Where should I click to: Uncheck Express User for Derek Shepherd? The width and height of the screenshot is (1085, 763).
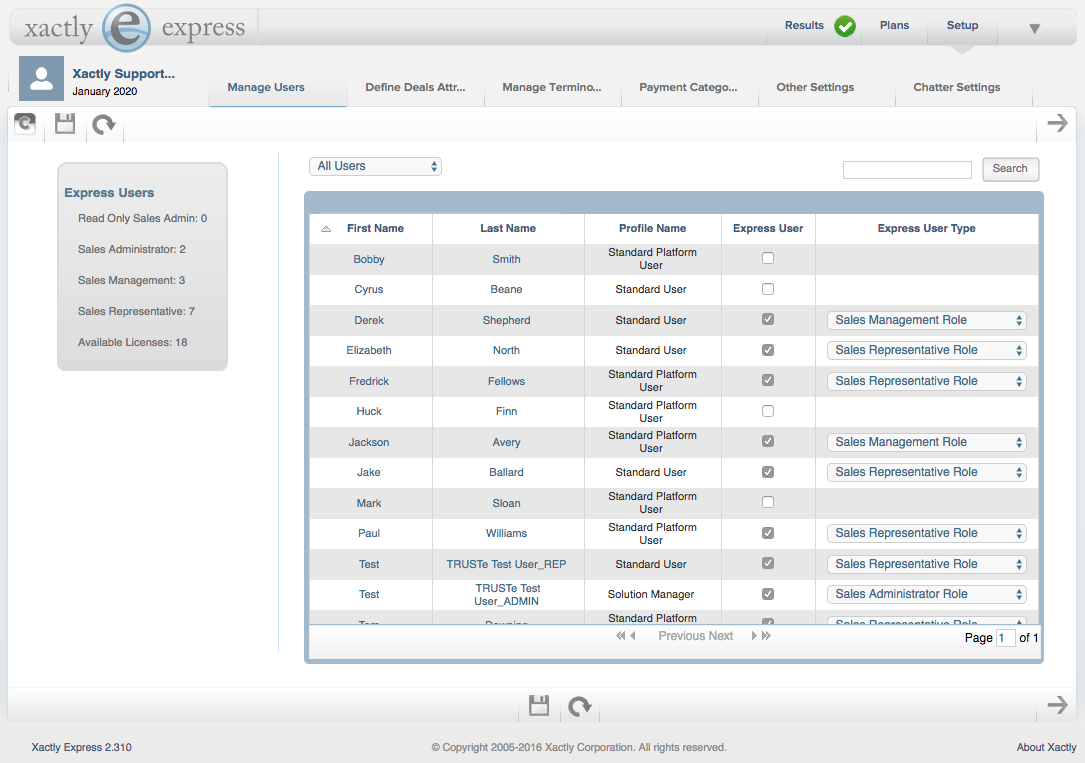coord(768,320)
